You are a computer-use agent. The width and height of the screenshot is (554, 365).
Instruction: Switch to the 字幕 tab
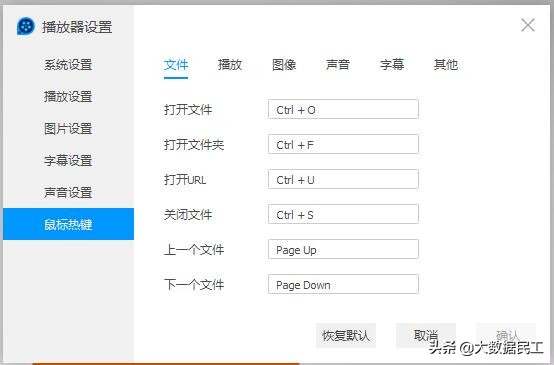(x=392, y=65)
